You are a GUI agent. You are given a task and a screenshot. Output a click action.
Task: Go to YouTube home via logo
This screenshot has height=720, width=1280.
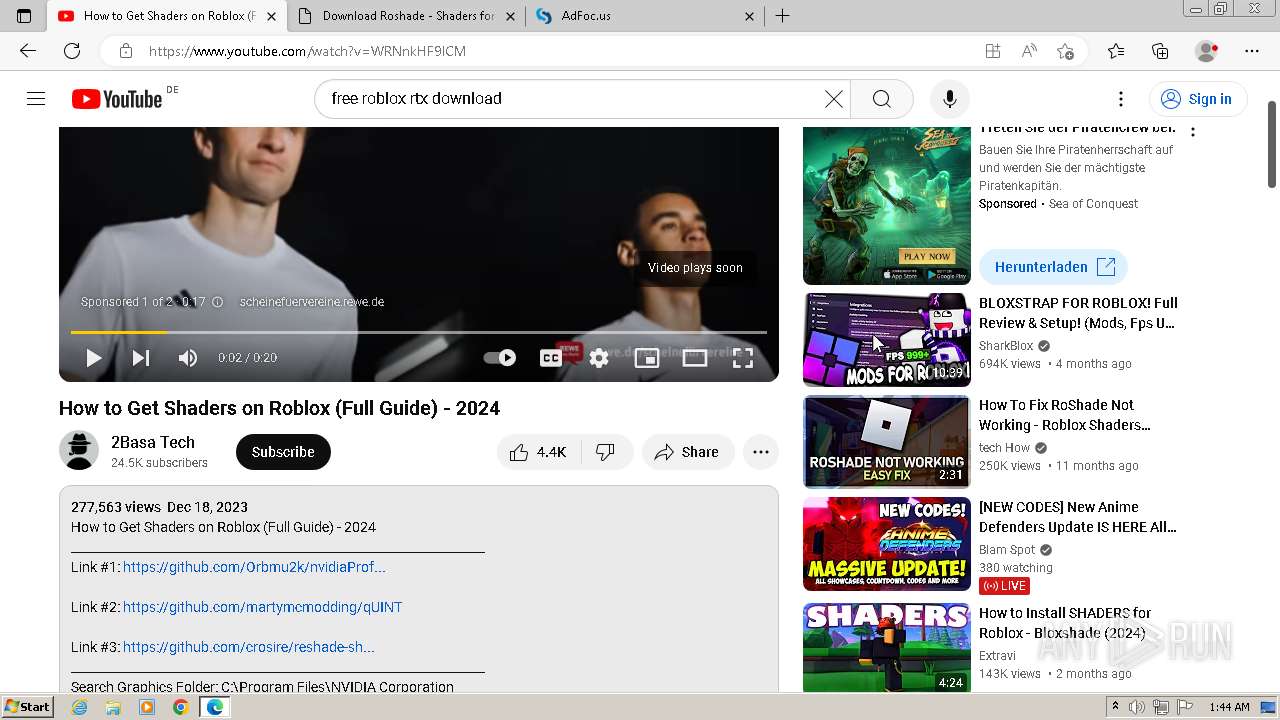tap(117, 98)
